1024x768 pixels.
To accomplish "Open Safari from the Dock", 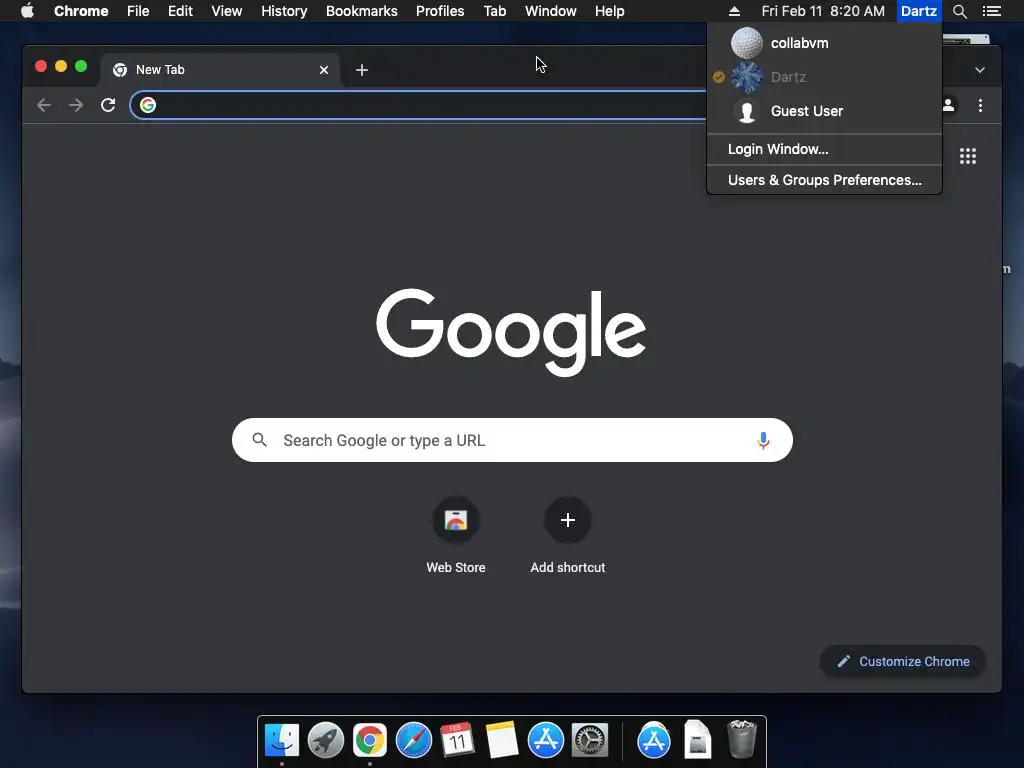I will tap(413, 741).
